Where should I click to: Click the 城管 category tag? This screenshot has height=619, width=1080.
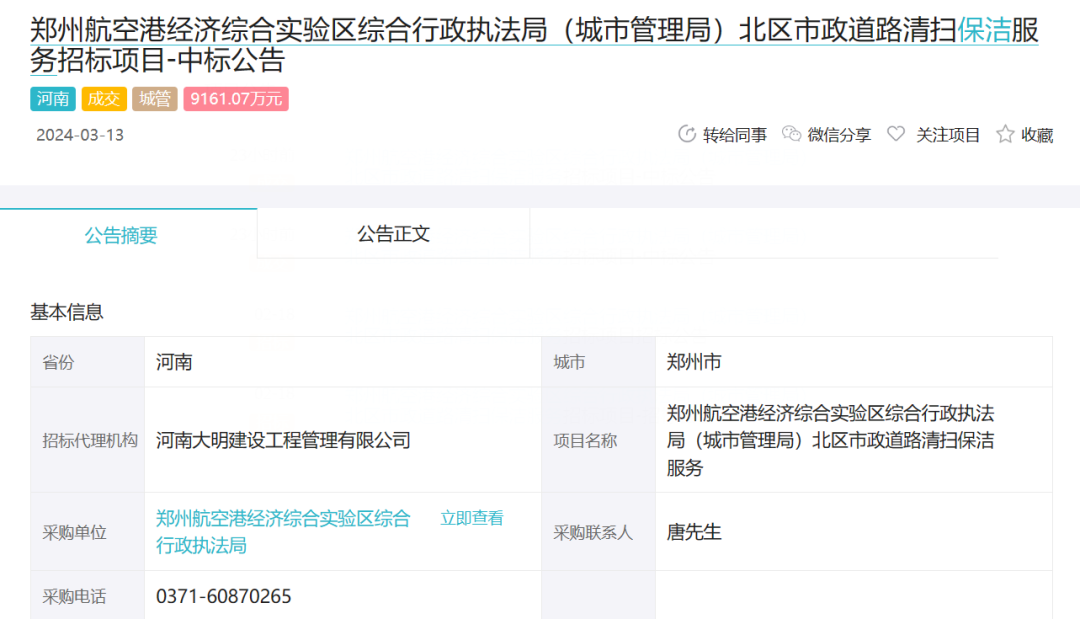(155, 99)
